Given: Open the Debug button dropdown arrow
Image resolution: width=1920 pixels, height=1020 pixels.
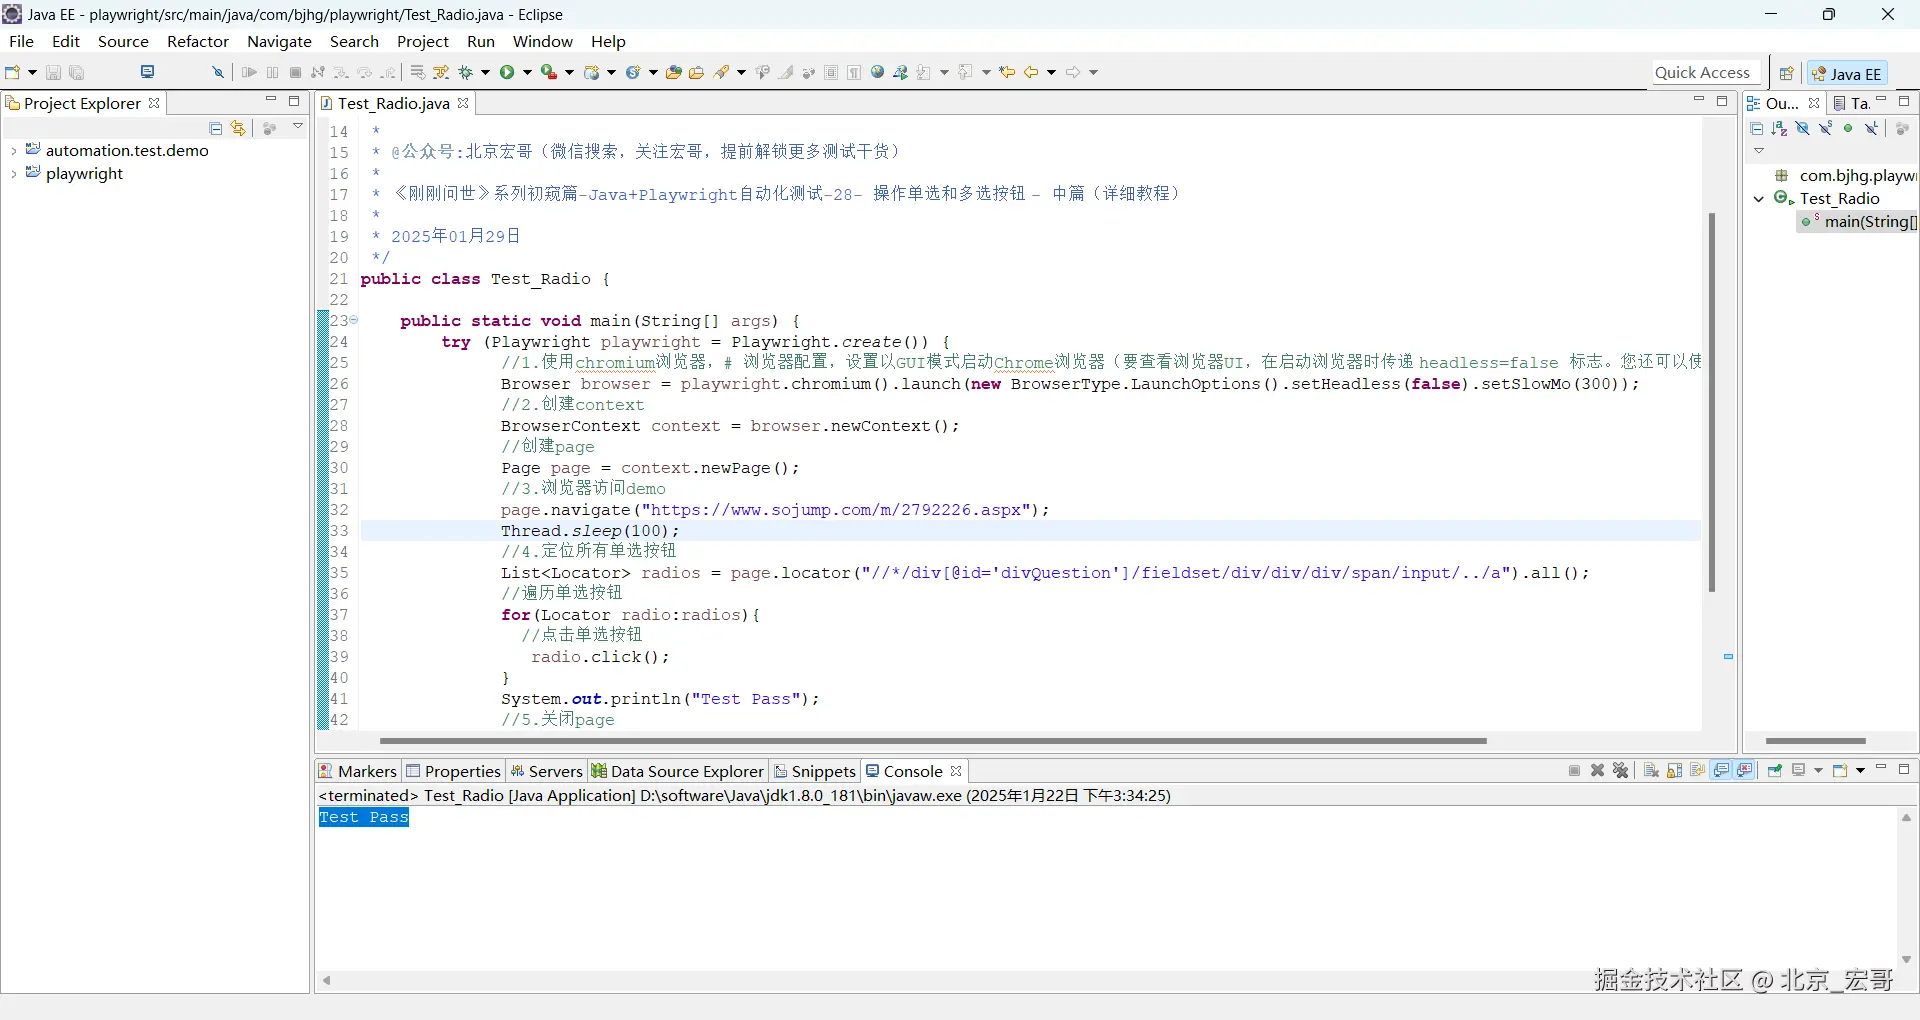Looking at the screenshot, I should click(x=485, y=72).
